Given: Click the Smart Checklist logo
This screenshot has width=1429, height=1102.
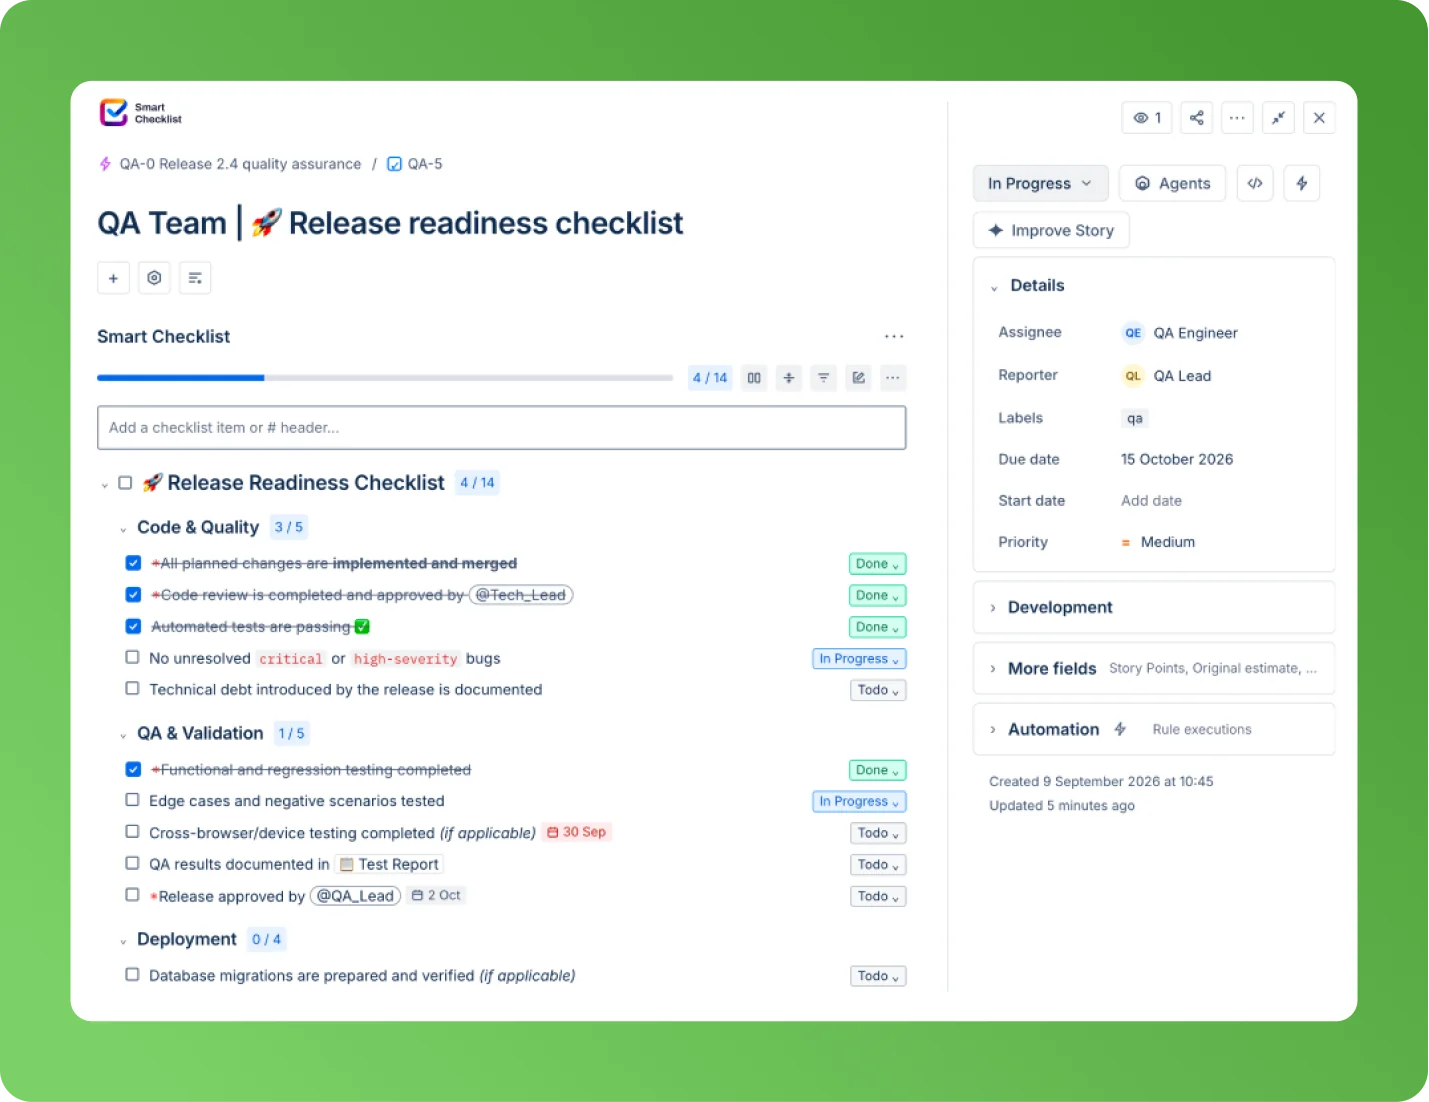Looking at the screenshot, I should [x=141, y=113].
